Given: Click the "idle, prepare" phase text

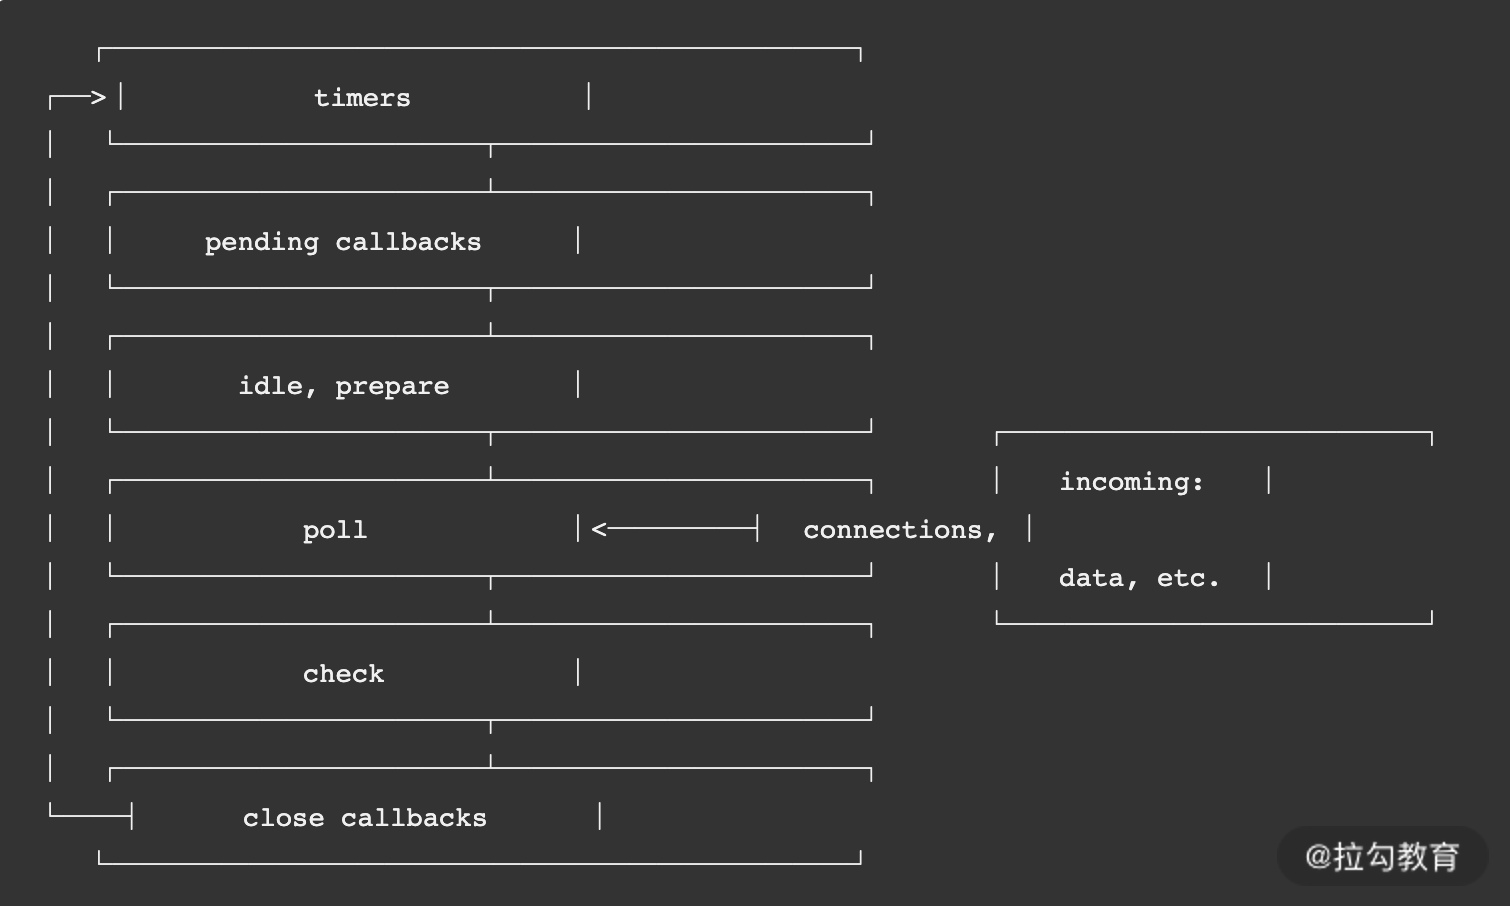Looking at the screenshot, I should click(x=343, y=386).
